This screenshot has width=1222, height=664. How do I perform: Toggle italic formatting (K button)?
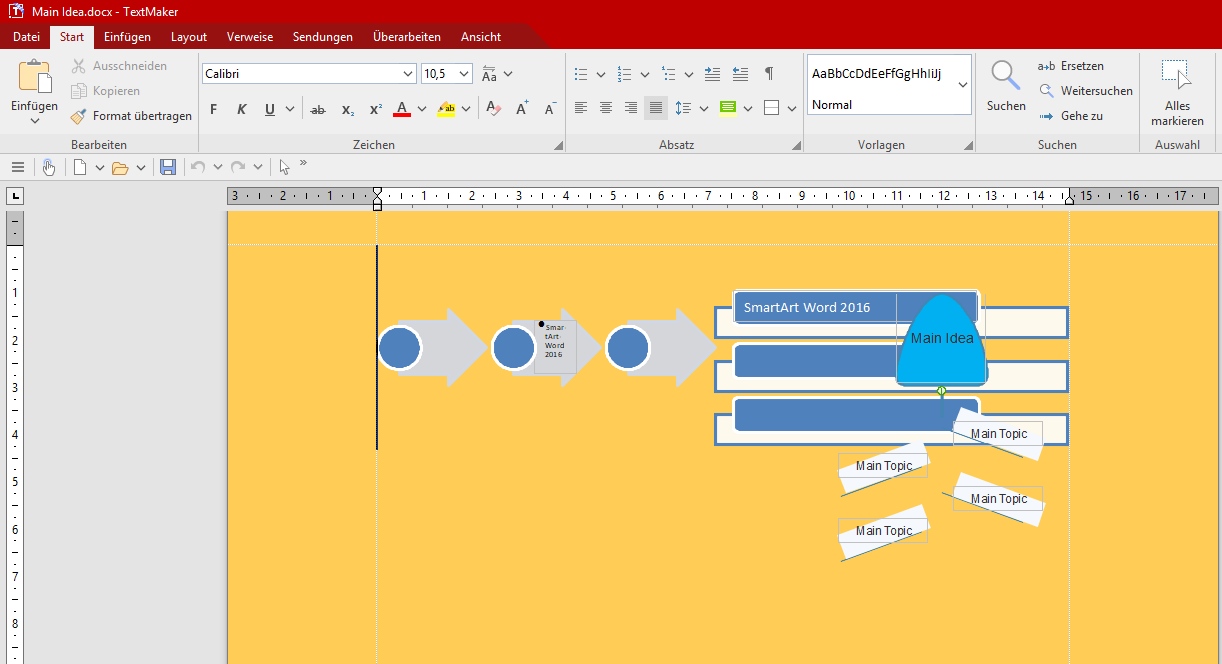point(241,109)
